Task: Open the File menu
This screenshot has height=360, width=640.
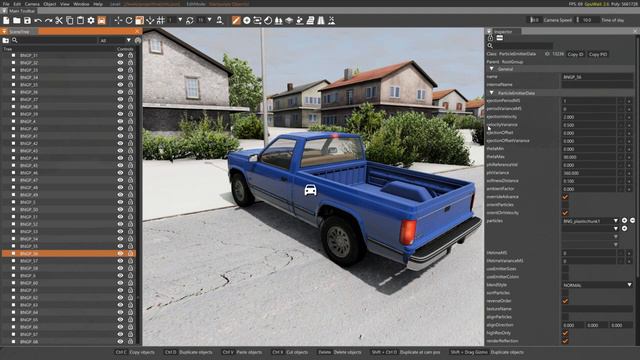Action: point(6,4)
